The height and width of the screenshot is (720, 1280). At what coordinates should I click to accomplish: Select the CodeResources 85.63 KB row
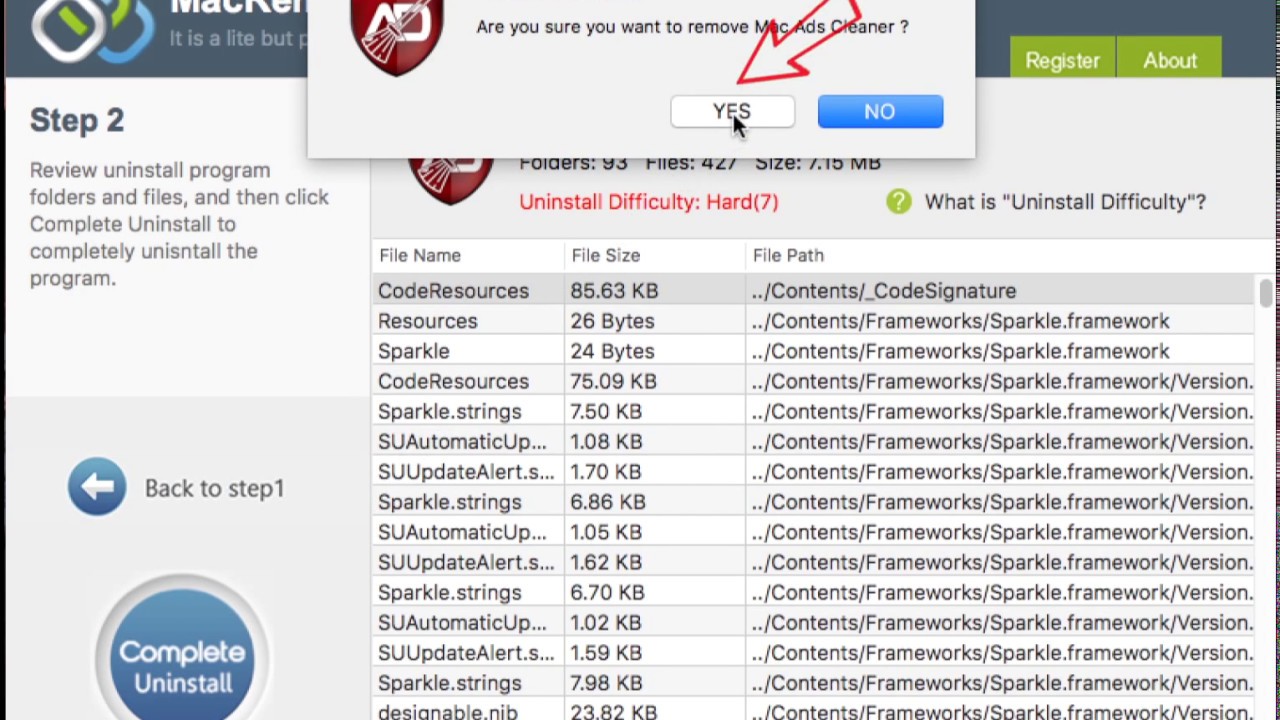pos(815,291)
